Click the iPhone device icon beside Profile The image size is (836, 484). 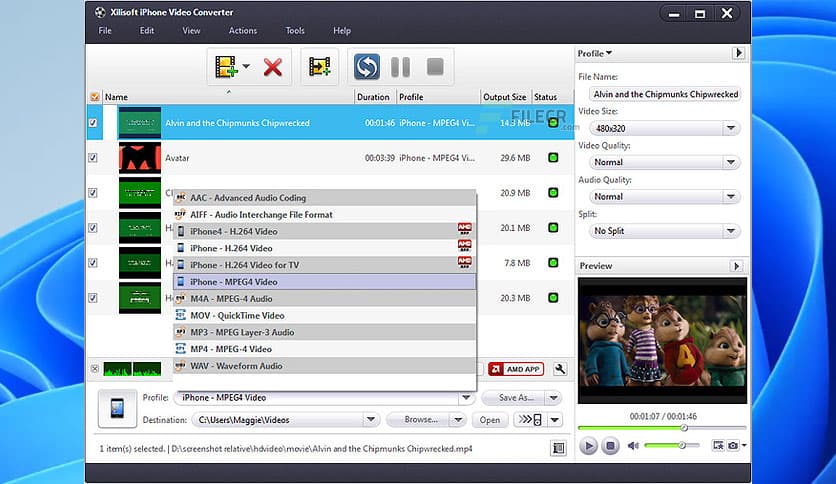click(x=117, y=409)
